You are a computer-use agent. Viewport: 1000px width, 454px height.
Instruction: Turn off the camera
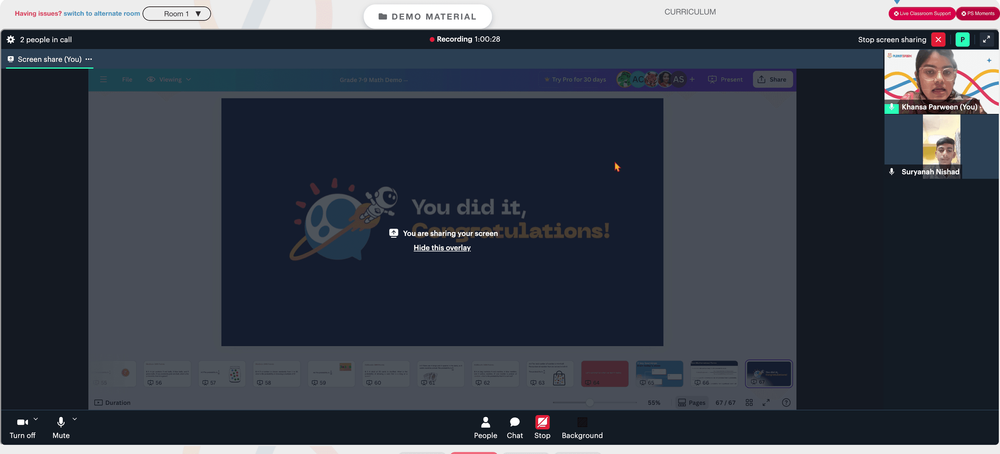(22, 428)
